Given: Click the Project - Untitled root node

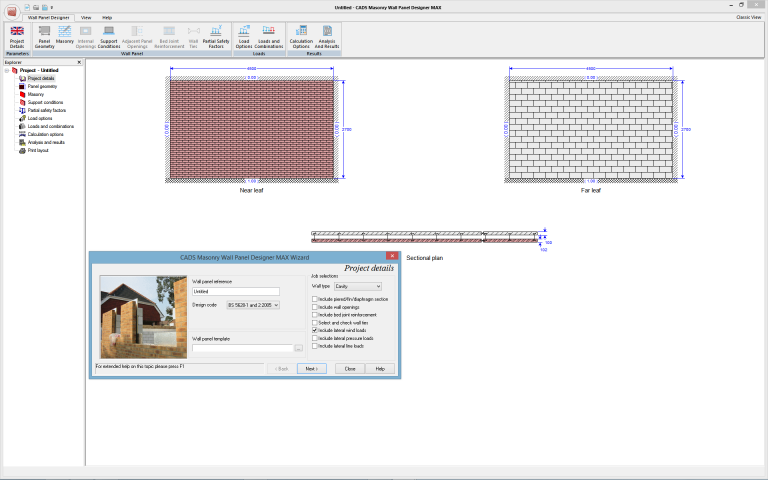Looking at the screenshot, I should 39,71.
